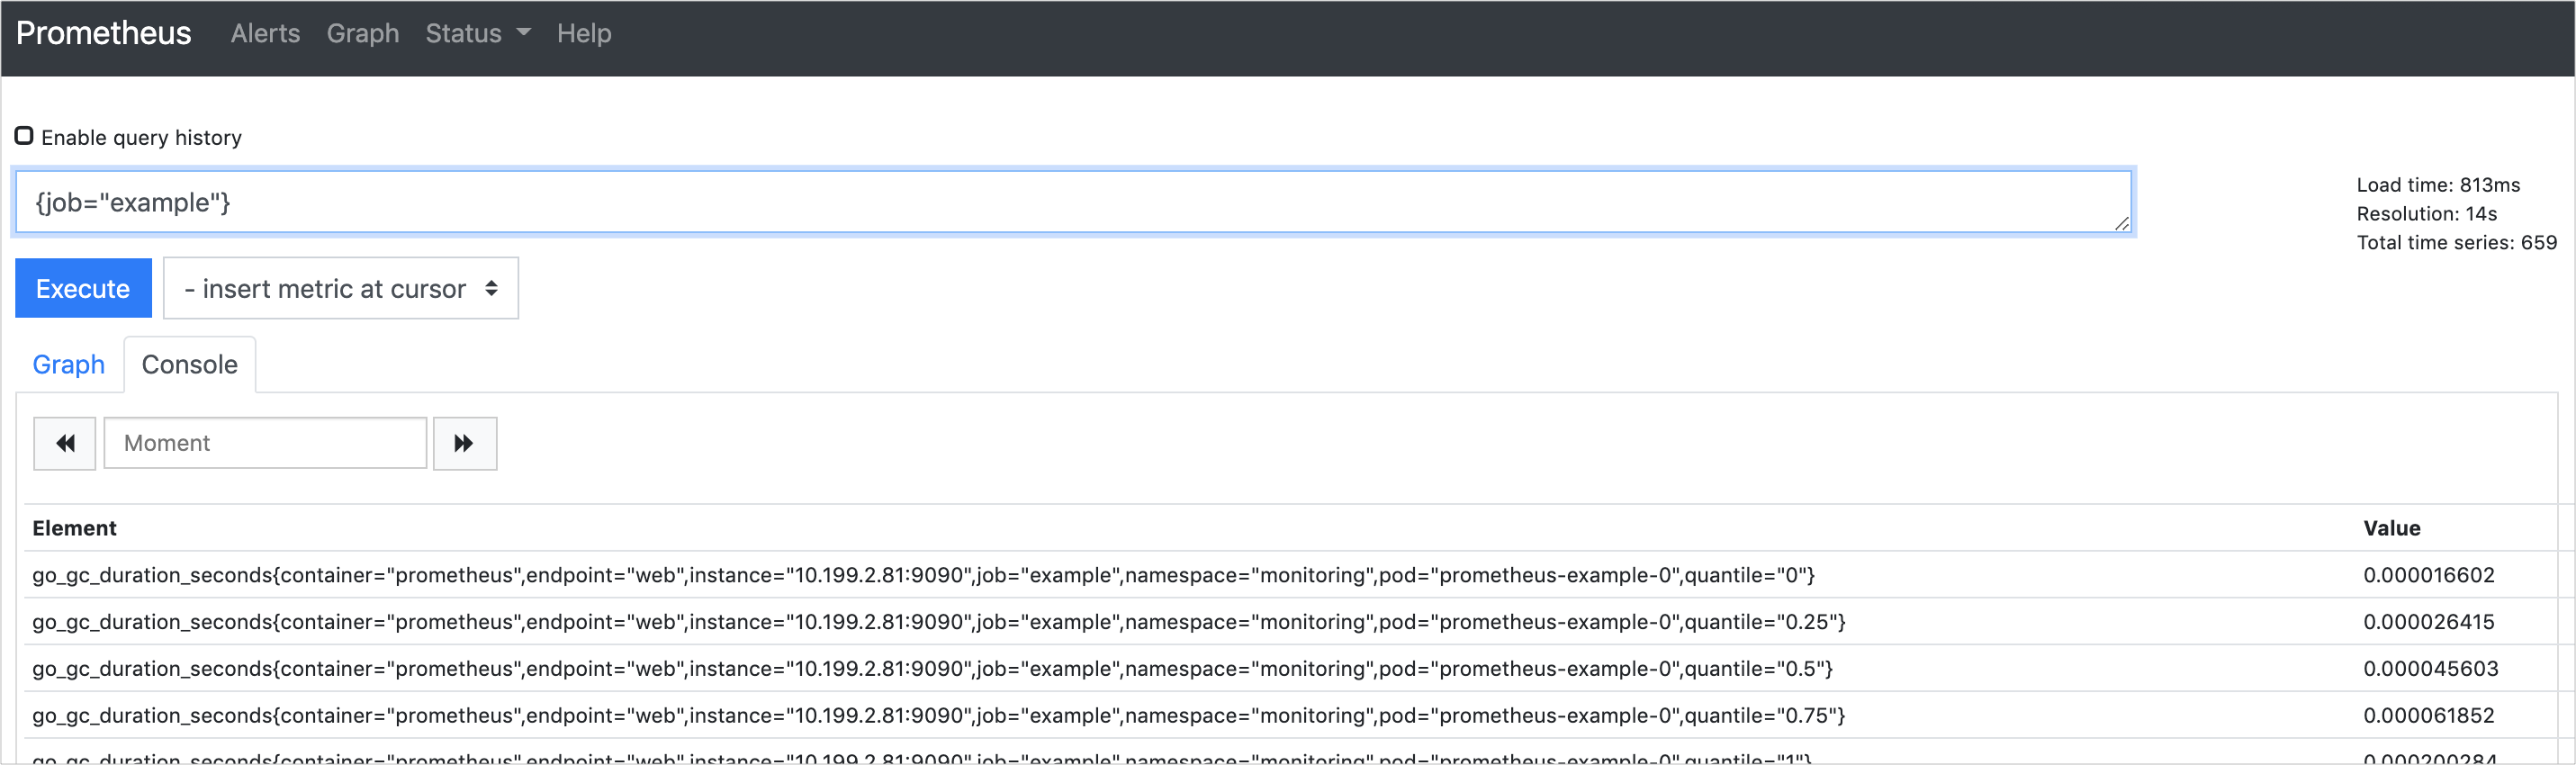Click the quantile="0.5" result row
This screenshot has height=765, width=2576.
[x=932, y=669]
